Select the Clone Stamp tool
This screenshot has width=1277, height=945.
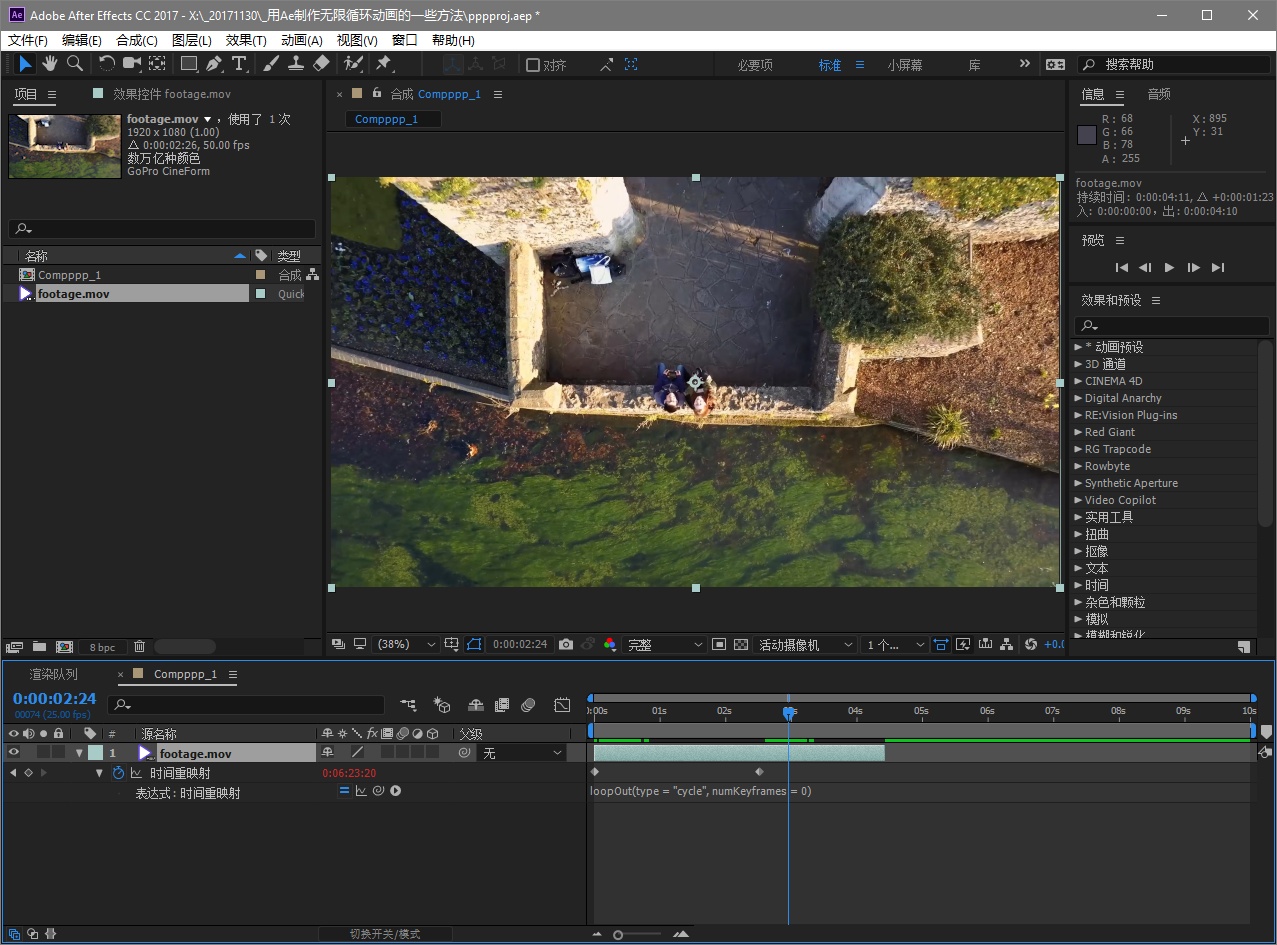click(296, 64)
